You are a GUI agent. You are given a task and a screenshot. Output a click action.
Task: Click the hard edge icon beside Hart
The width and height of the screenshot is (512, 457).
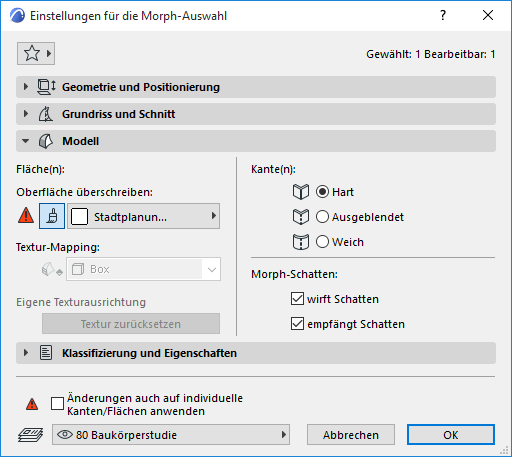pyautogui.click(x=301, y=192)
